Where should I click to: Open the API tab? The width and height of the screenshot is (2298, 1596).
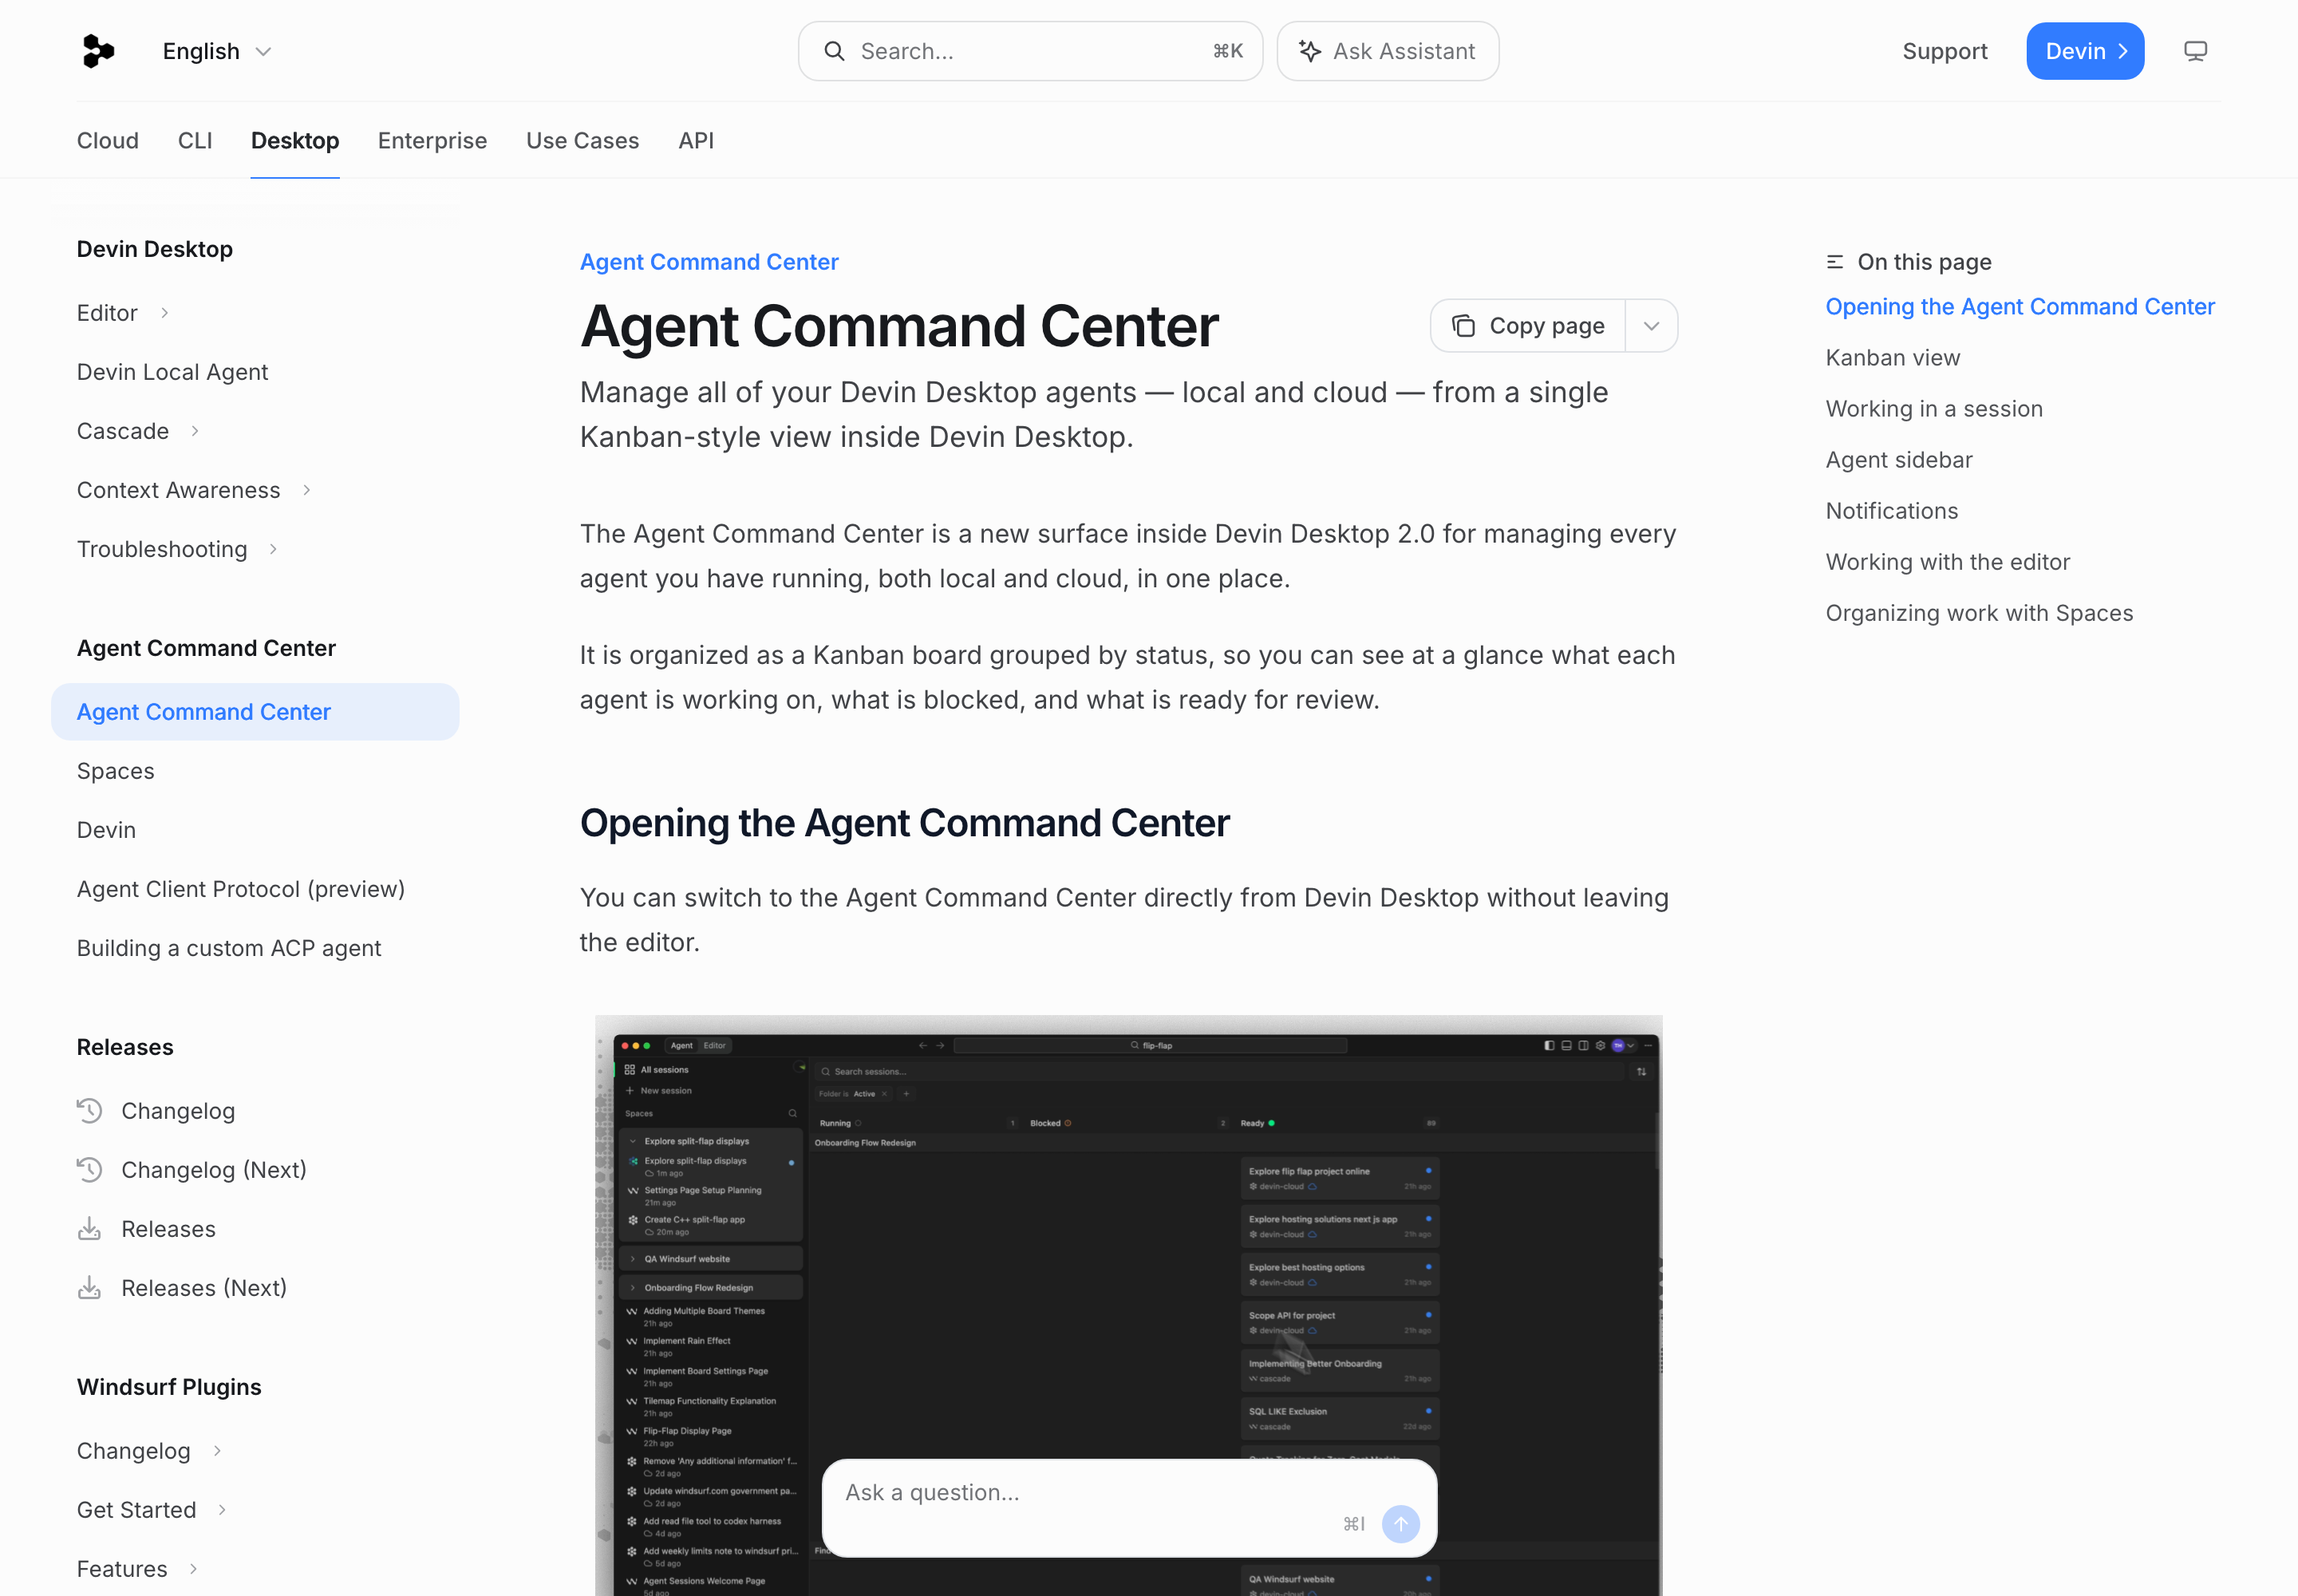point(696,140)
